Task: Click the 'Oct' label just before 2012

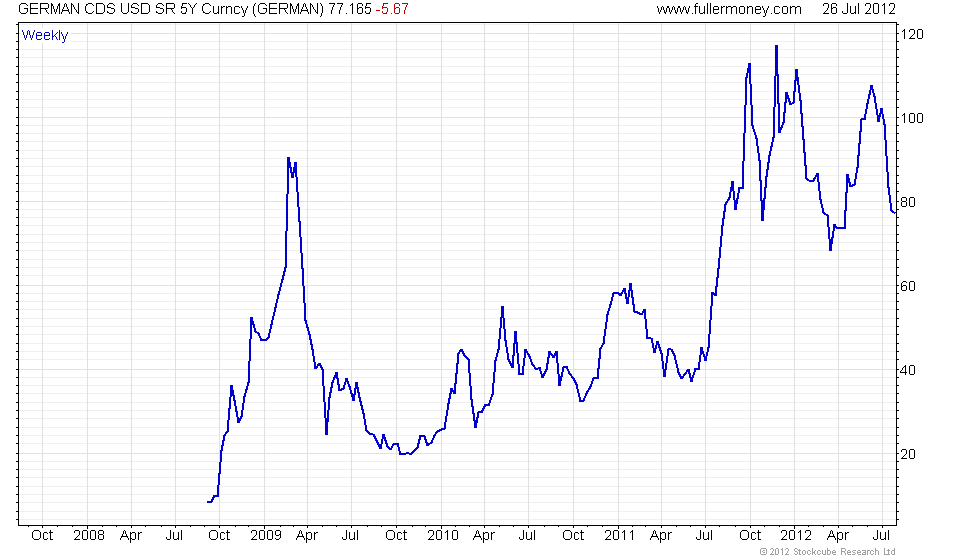Action: click(750, 536)
